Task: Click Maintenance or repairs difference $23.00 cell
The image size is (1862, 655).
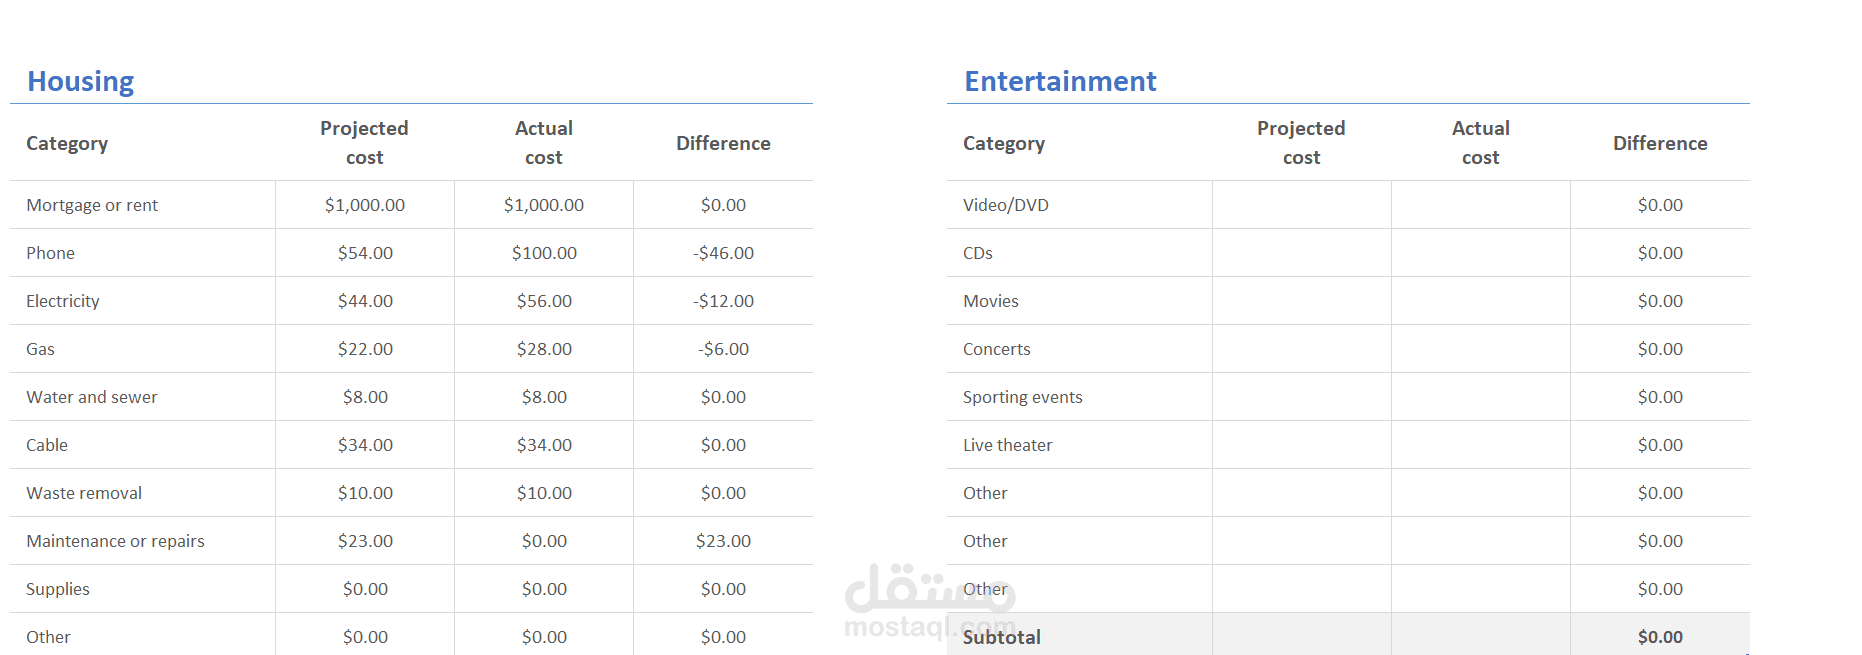Action: pyautogui.click(x=723, y=541)
